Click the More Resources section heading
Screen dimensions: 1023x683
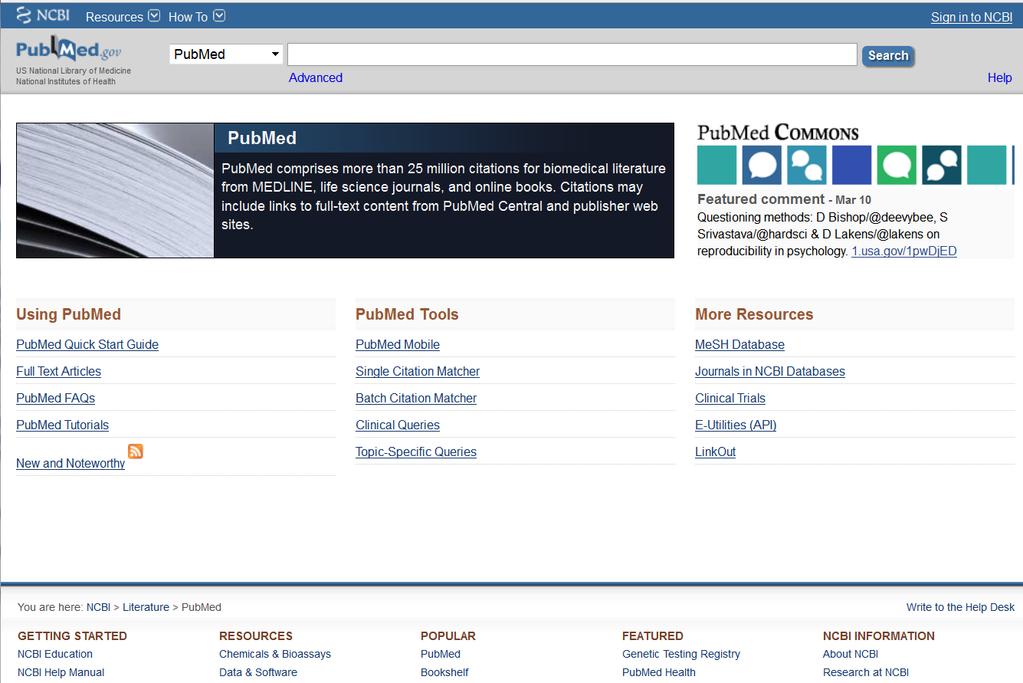[x=754, y=314]
